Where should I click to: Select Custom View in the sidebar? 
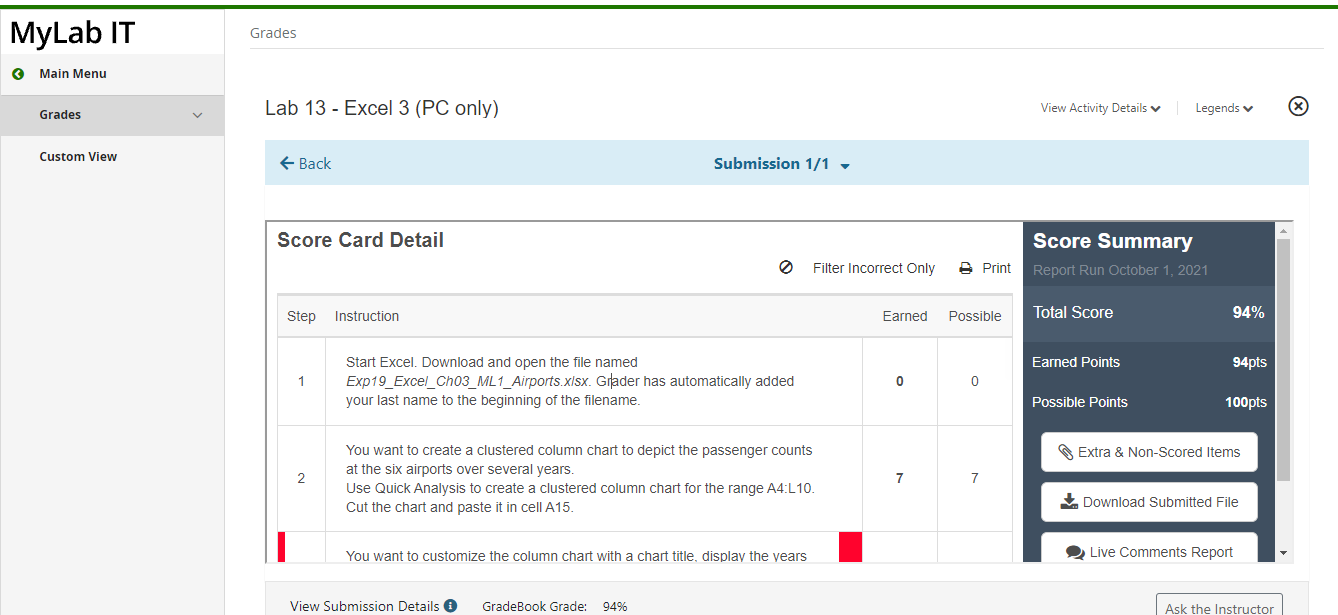tap(78, 157)
